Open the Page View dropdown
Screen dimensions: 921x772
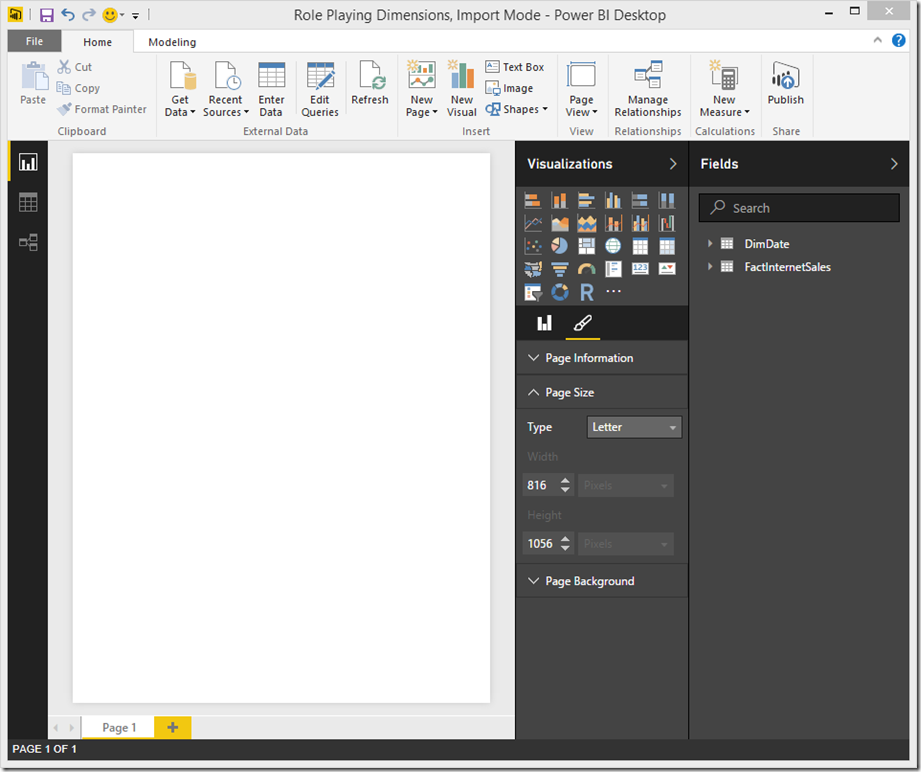[x=581, y=89]
